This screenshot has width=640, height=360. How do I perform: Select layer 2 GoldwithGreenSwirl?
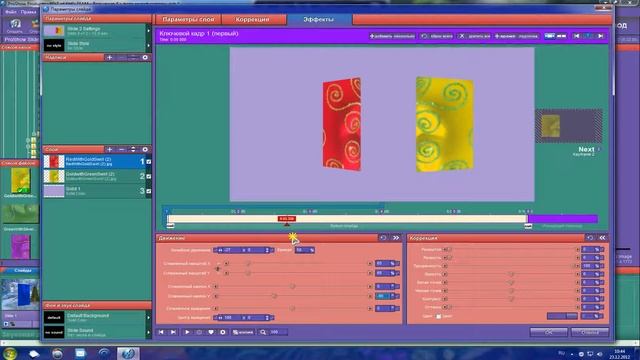(97, 176)
